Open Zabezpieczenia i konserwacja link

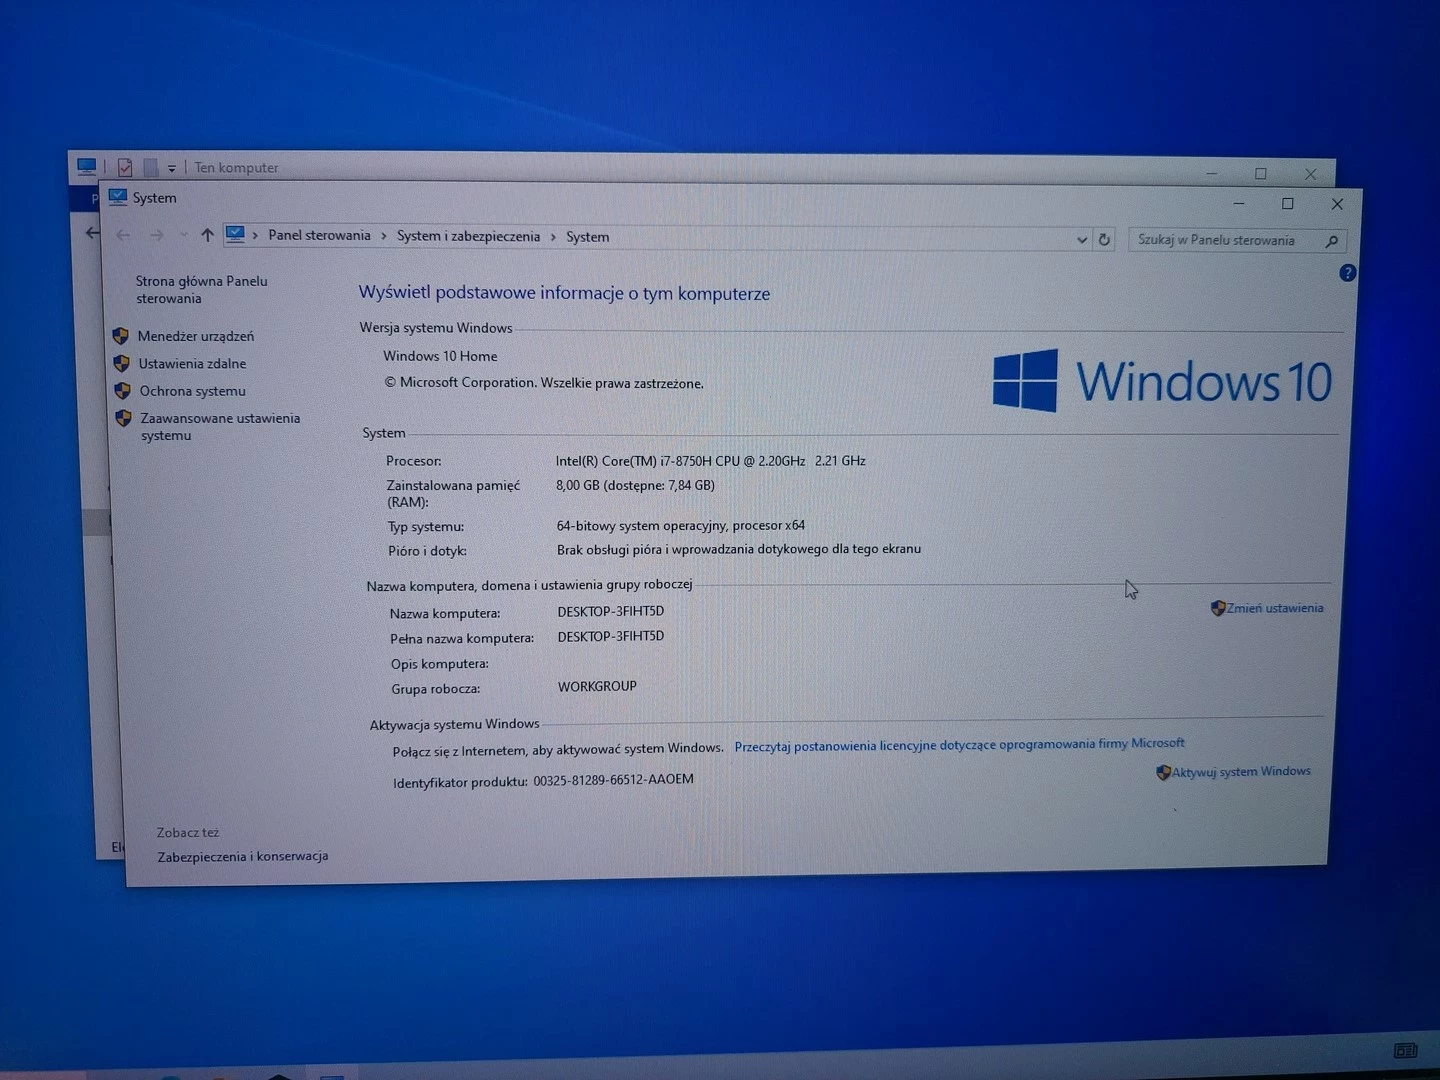point(242,857)
